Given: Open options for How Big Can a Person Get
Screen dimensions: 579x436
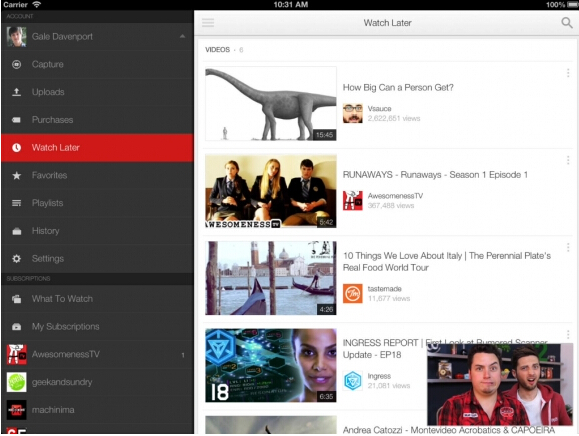Looking at the screenshot, I should [x=568, y=73].
